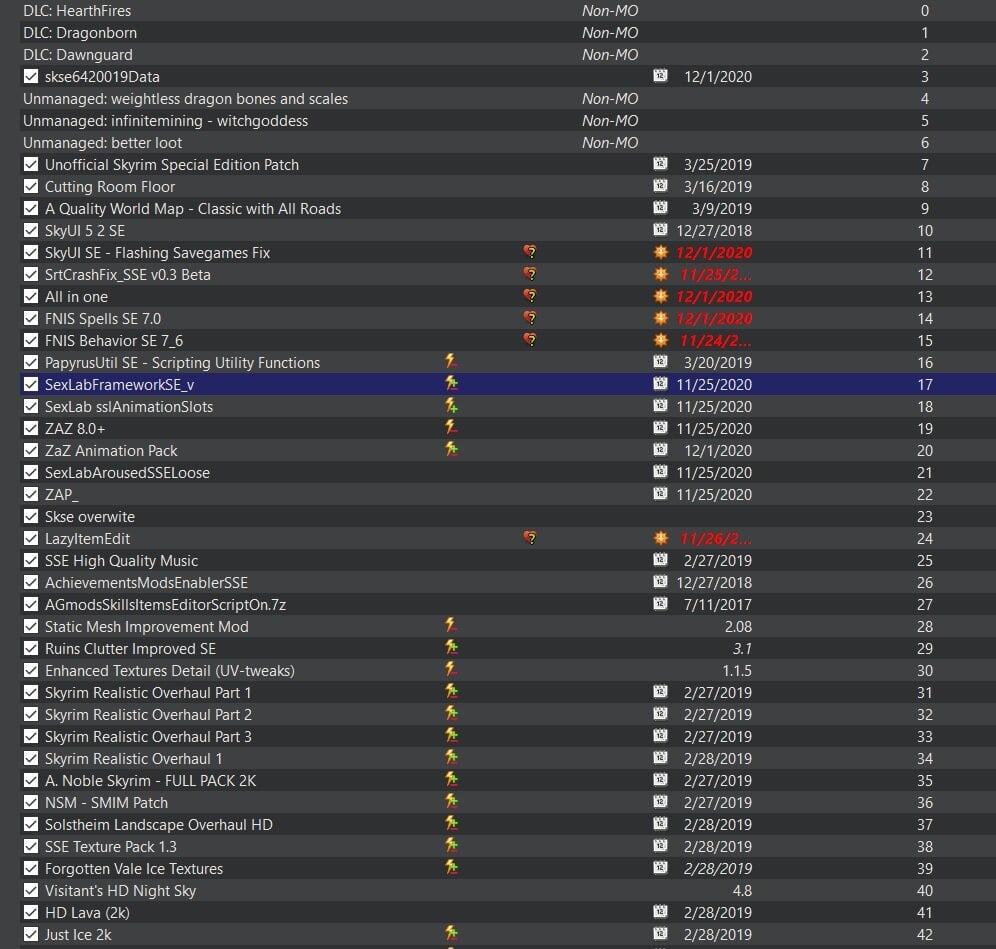
Task: Uncheck Visitant's HD Night Sky
Action: 30,891
